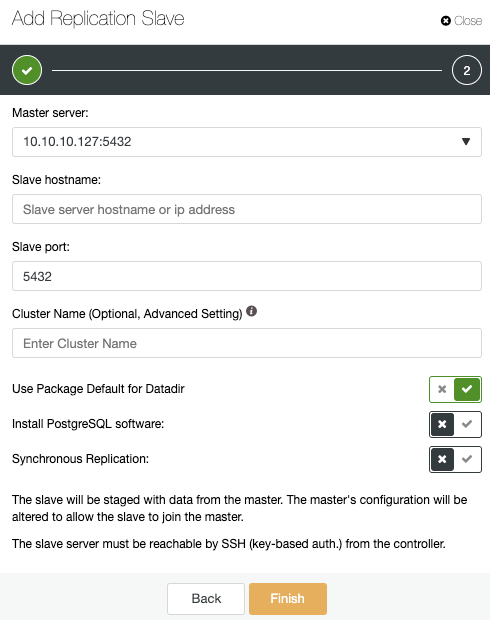490x620 pixels.
Task: Click the X half of Datadir toggle
Action: (x=442, y=389)
